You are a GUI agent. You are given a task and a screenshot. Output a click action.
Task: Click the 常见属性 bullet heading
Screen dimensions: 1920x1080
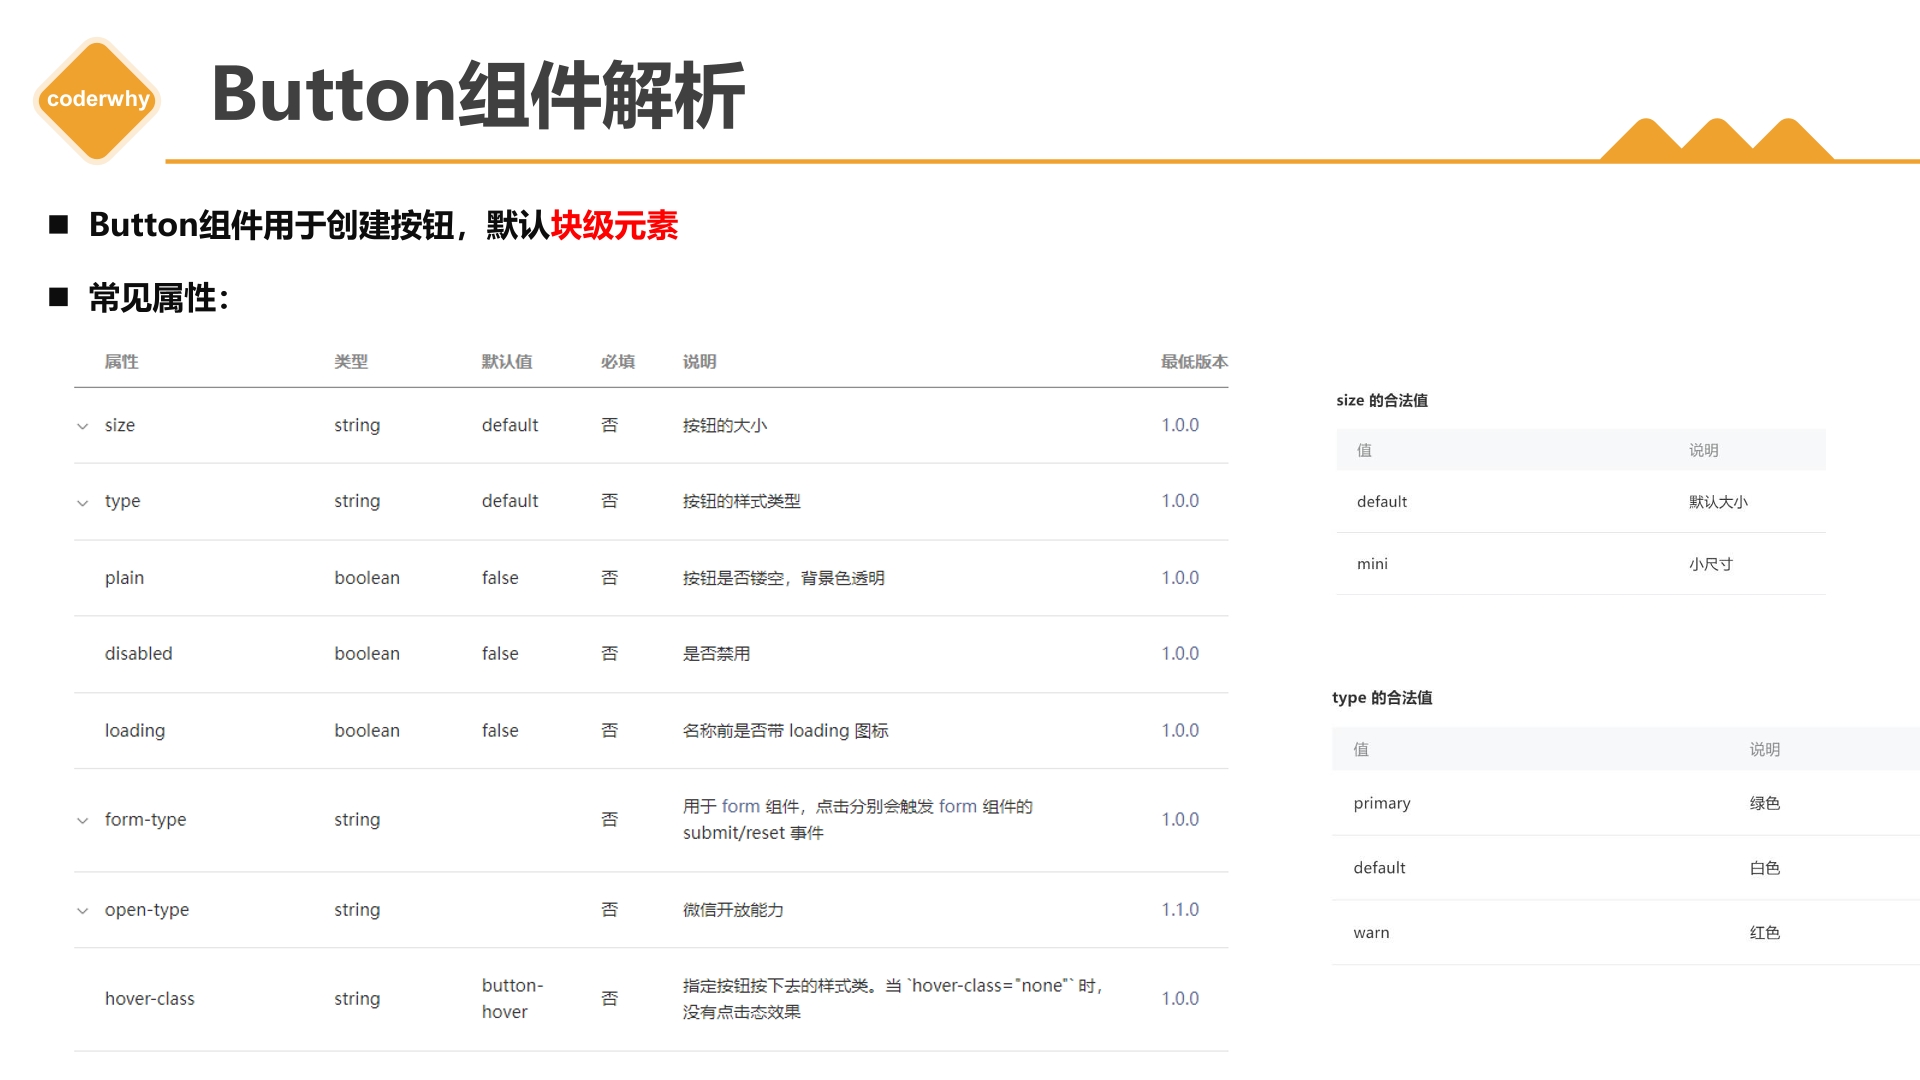(x=159, y=297)
